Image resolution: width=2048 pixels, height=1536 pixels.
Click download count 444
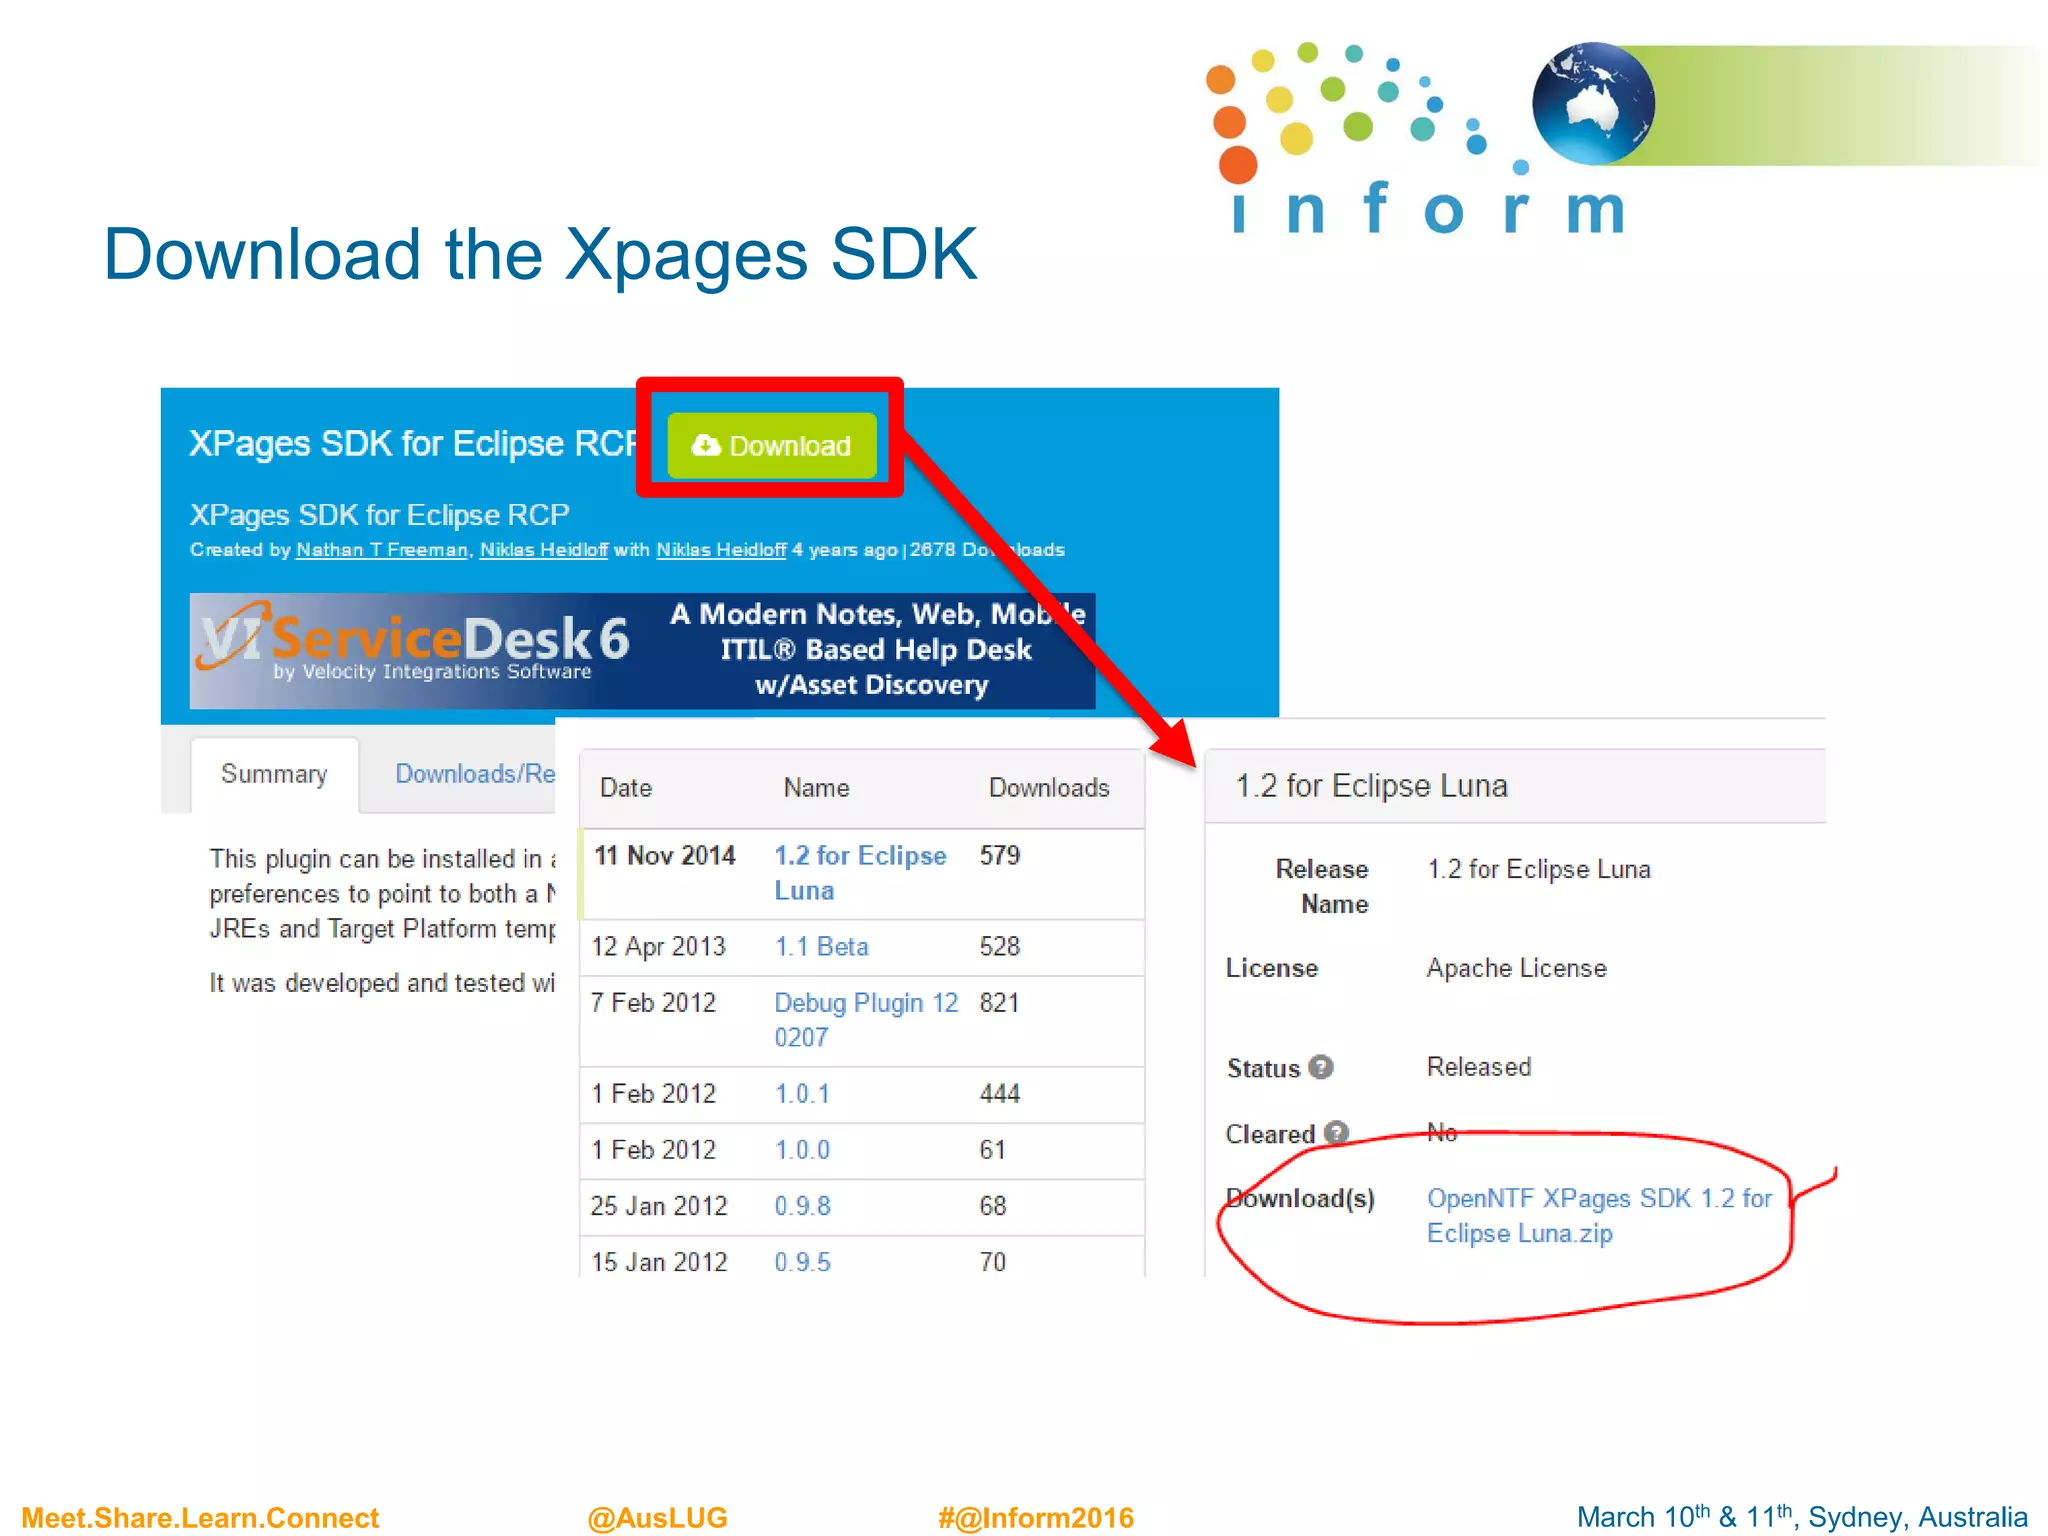[x=999, y=1093]
